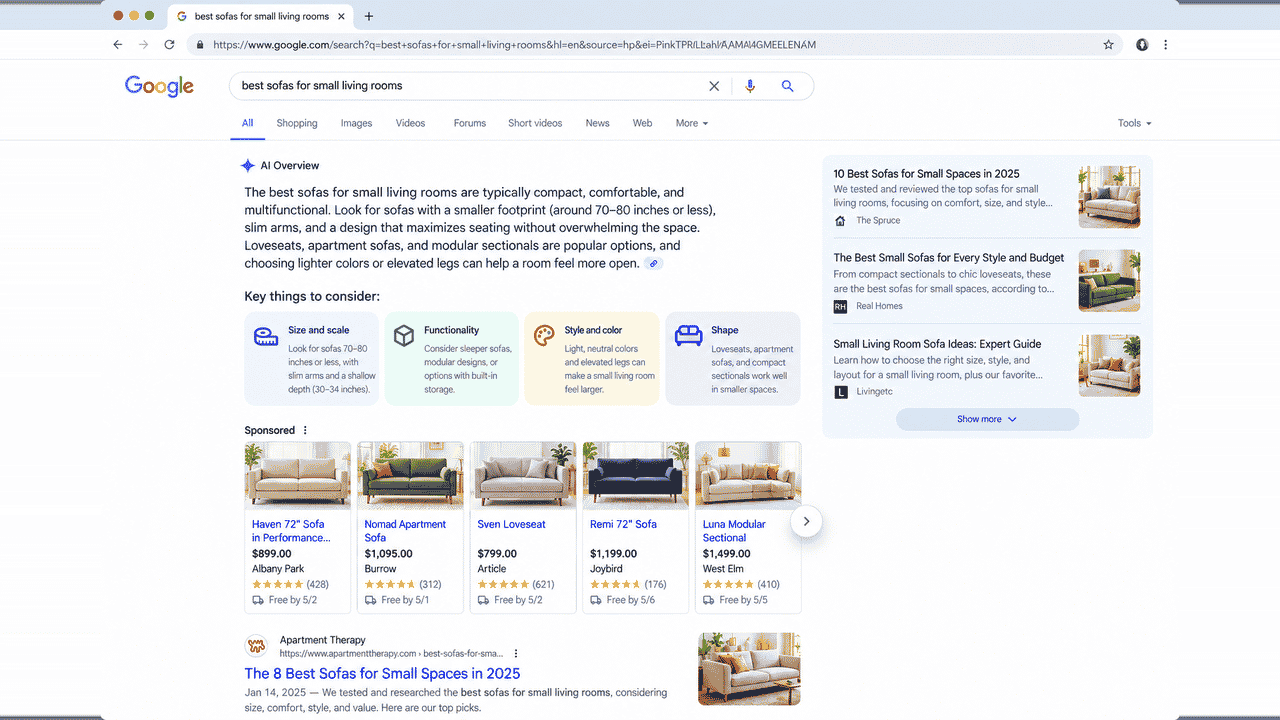1280x720 pixels.
Task: Select the Style and color card
Action: (x=592, y=359)
